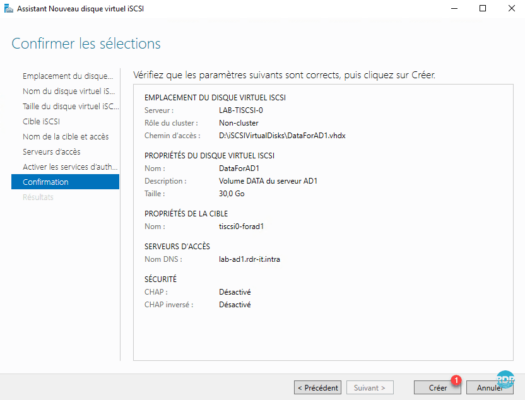Click the disabled Suivant button

(370, 388)
